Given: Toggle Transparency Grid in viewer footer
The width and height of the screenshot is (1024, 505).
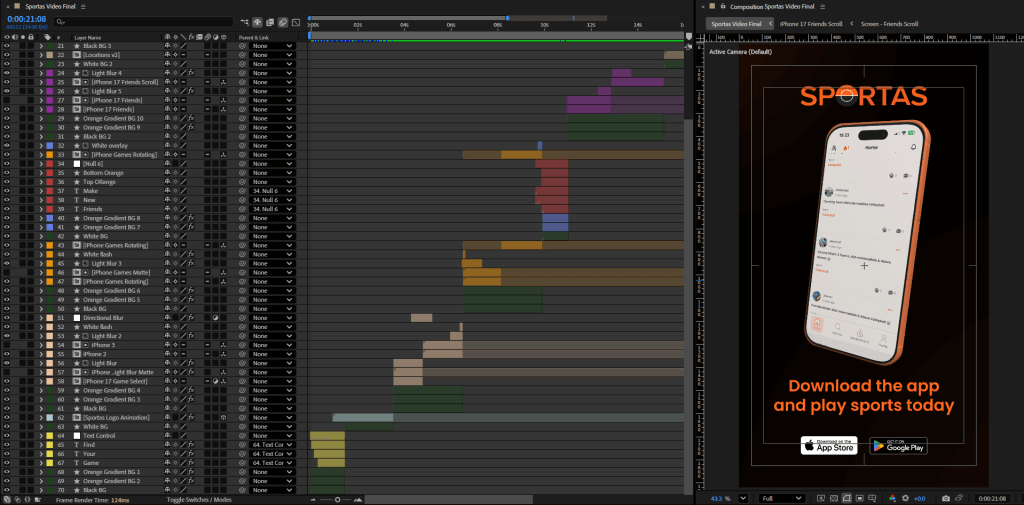Looking at the screenshot, I should point(834,498).
